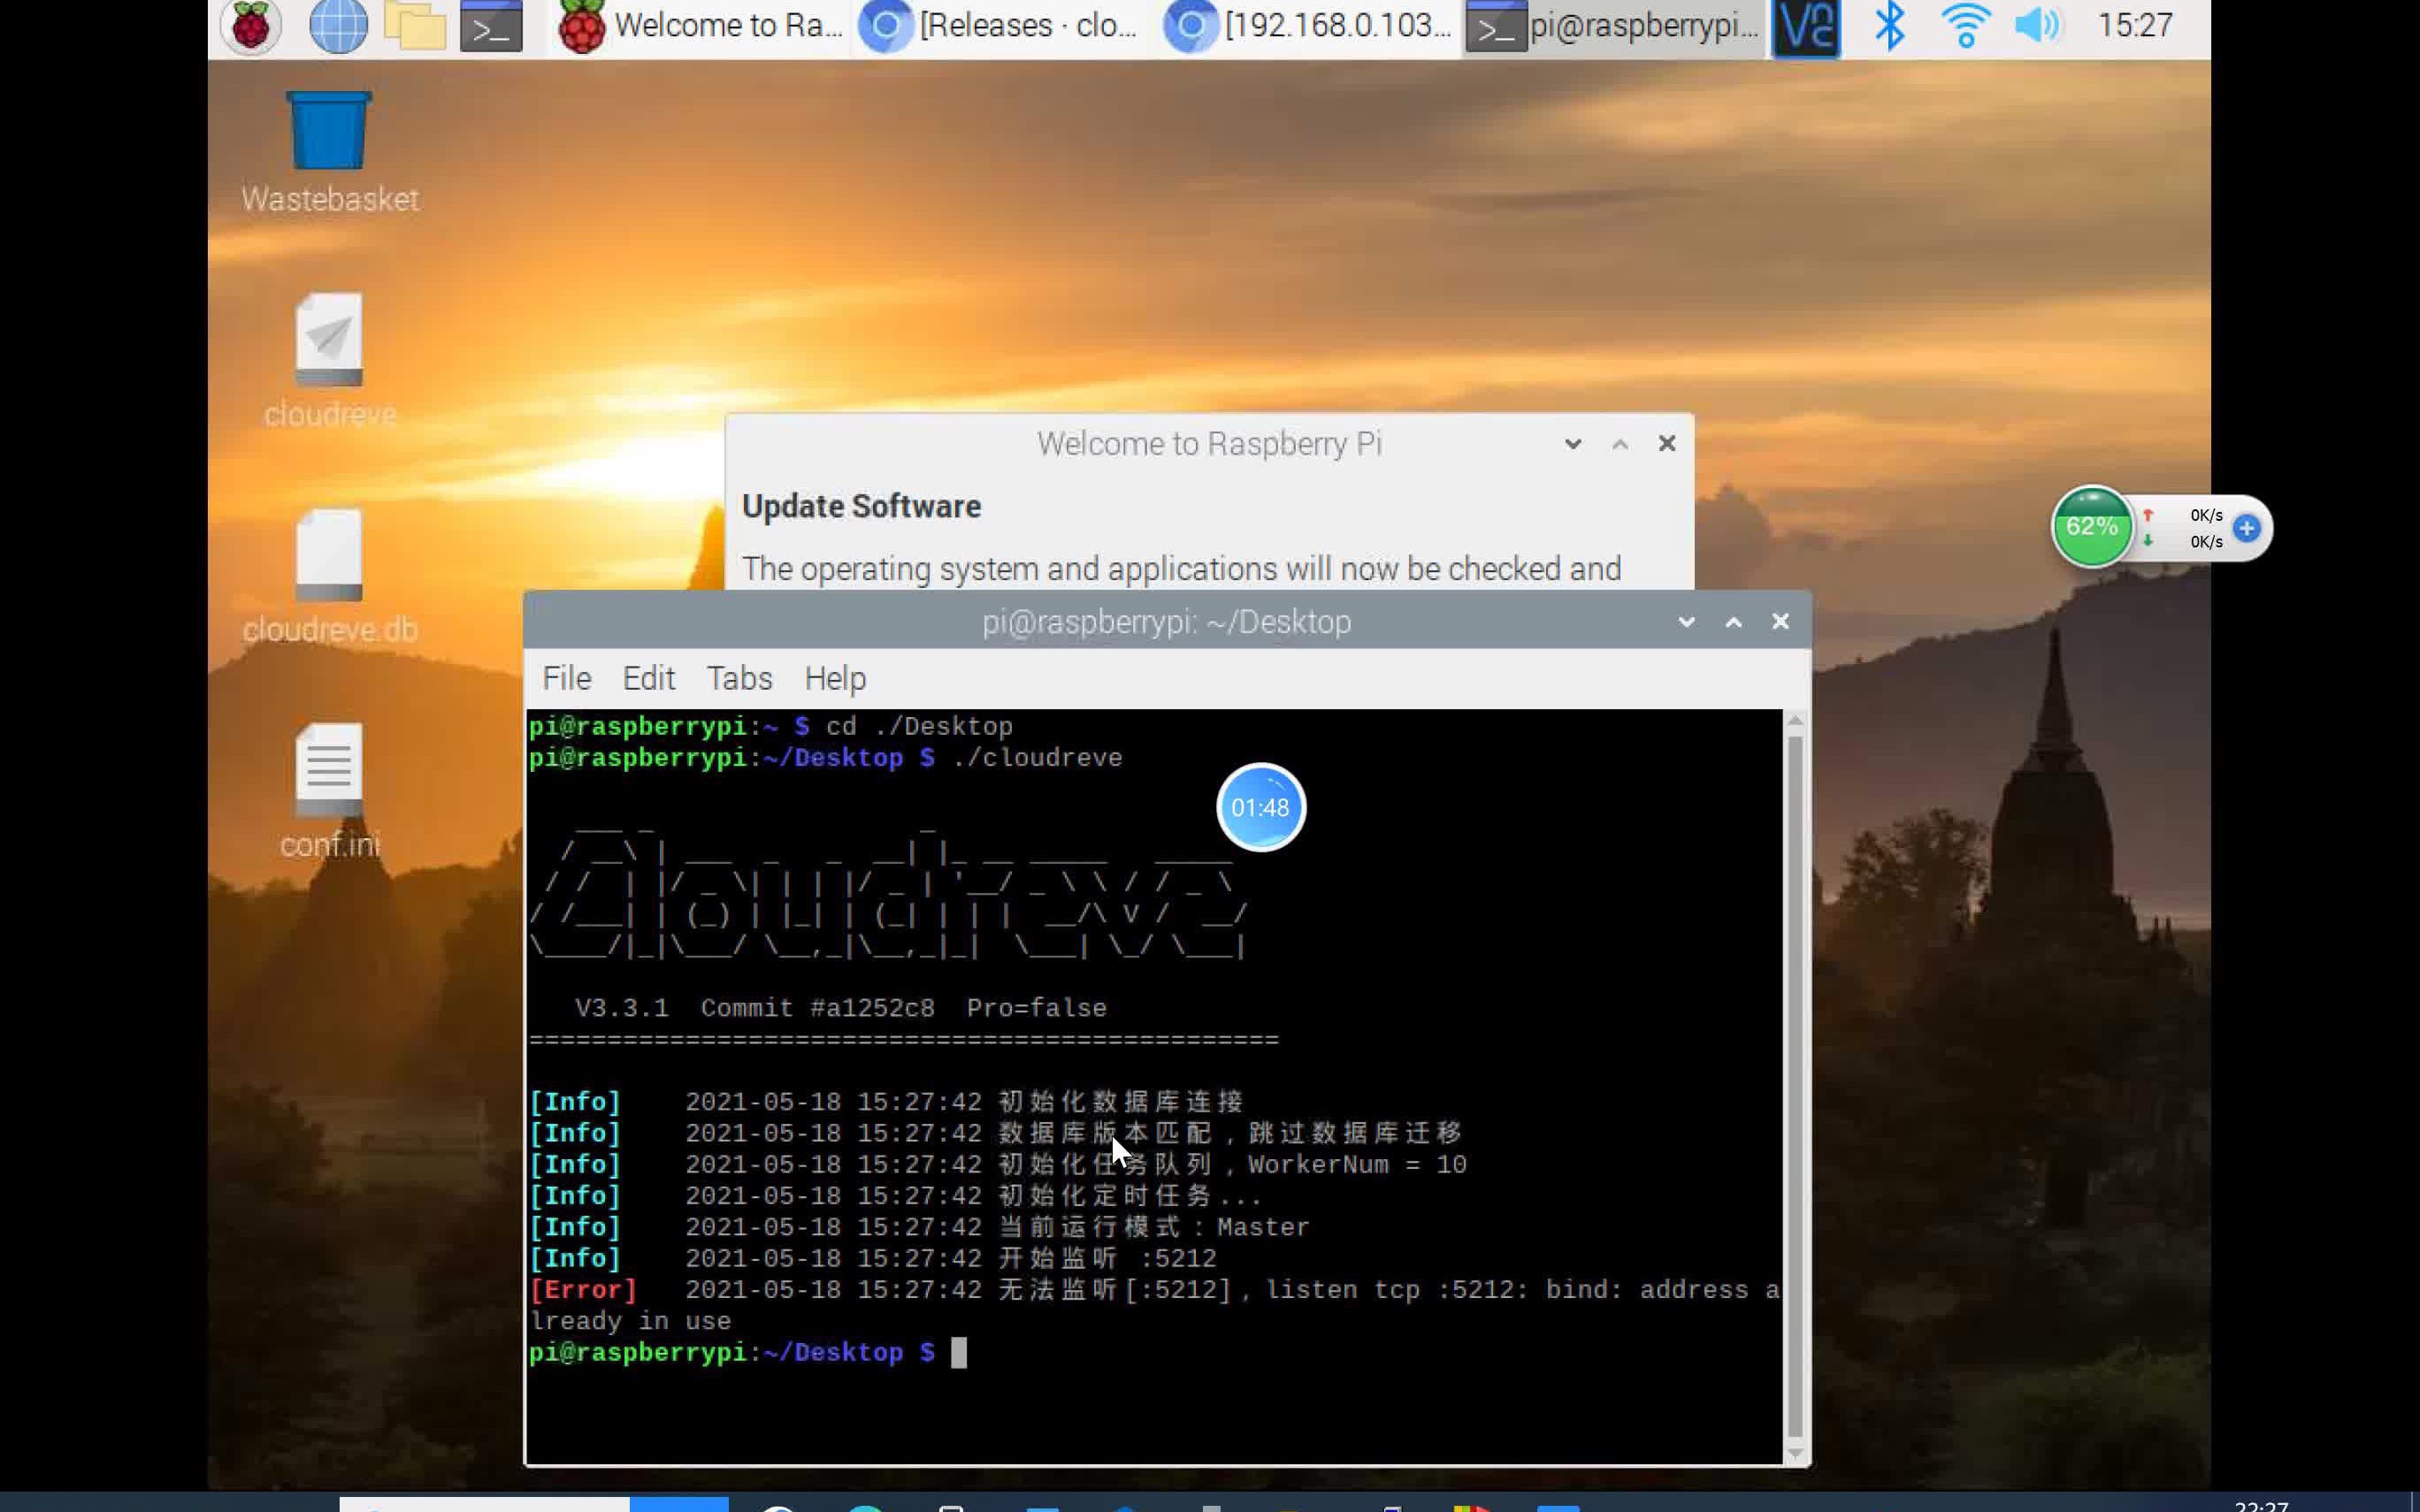Open the terminal Help menu
Viewport: 2420px width, 1512px height.
(835, 679)
